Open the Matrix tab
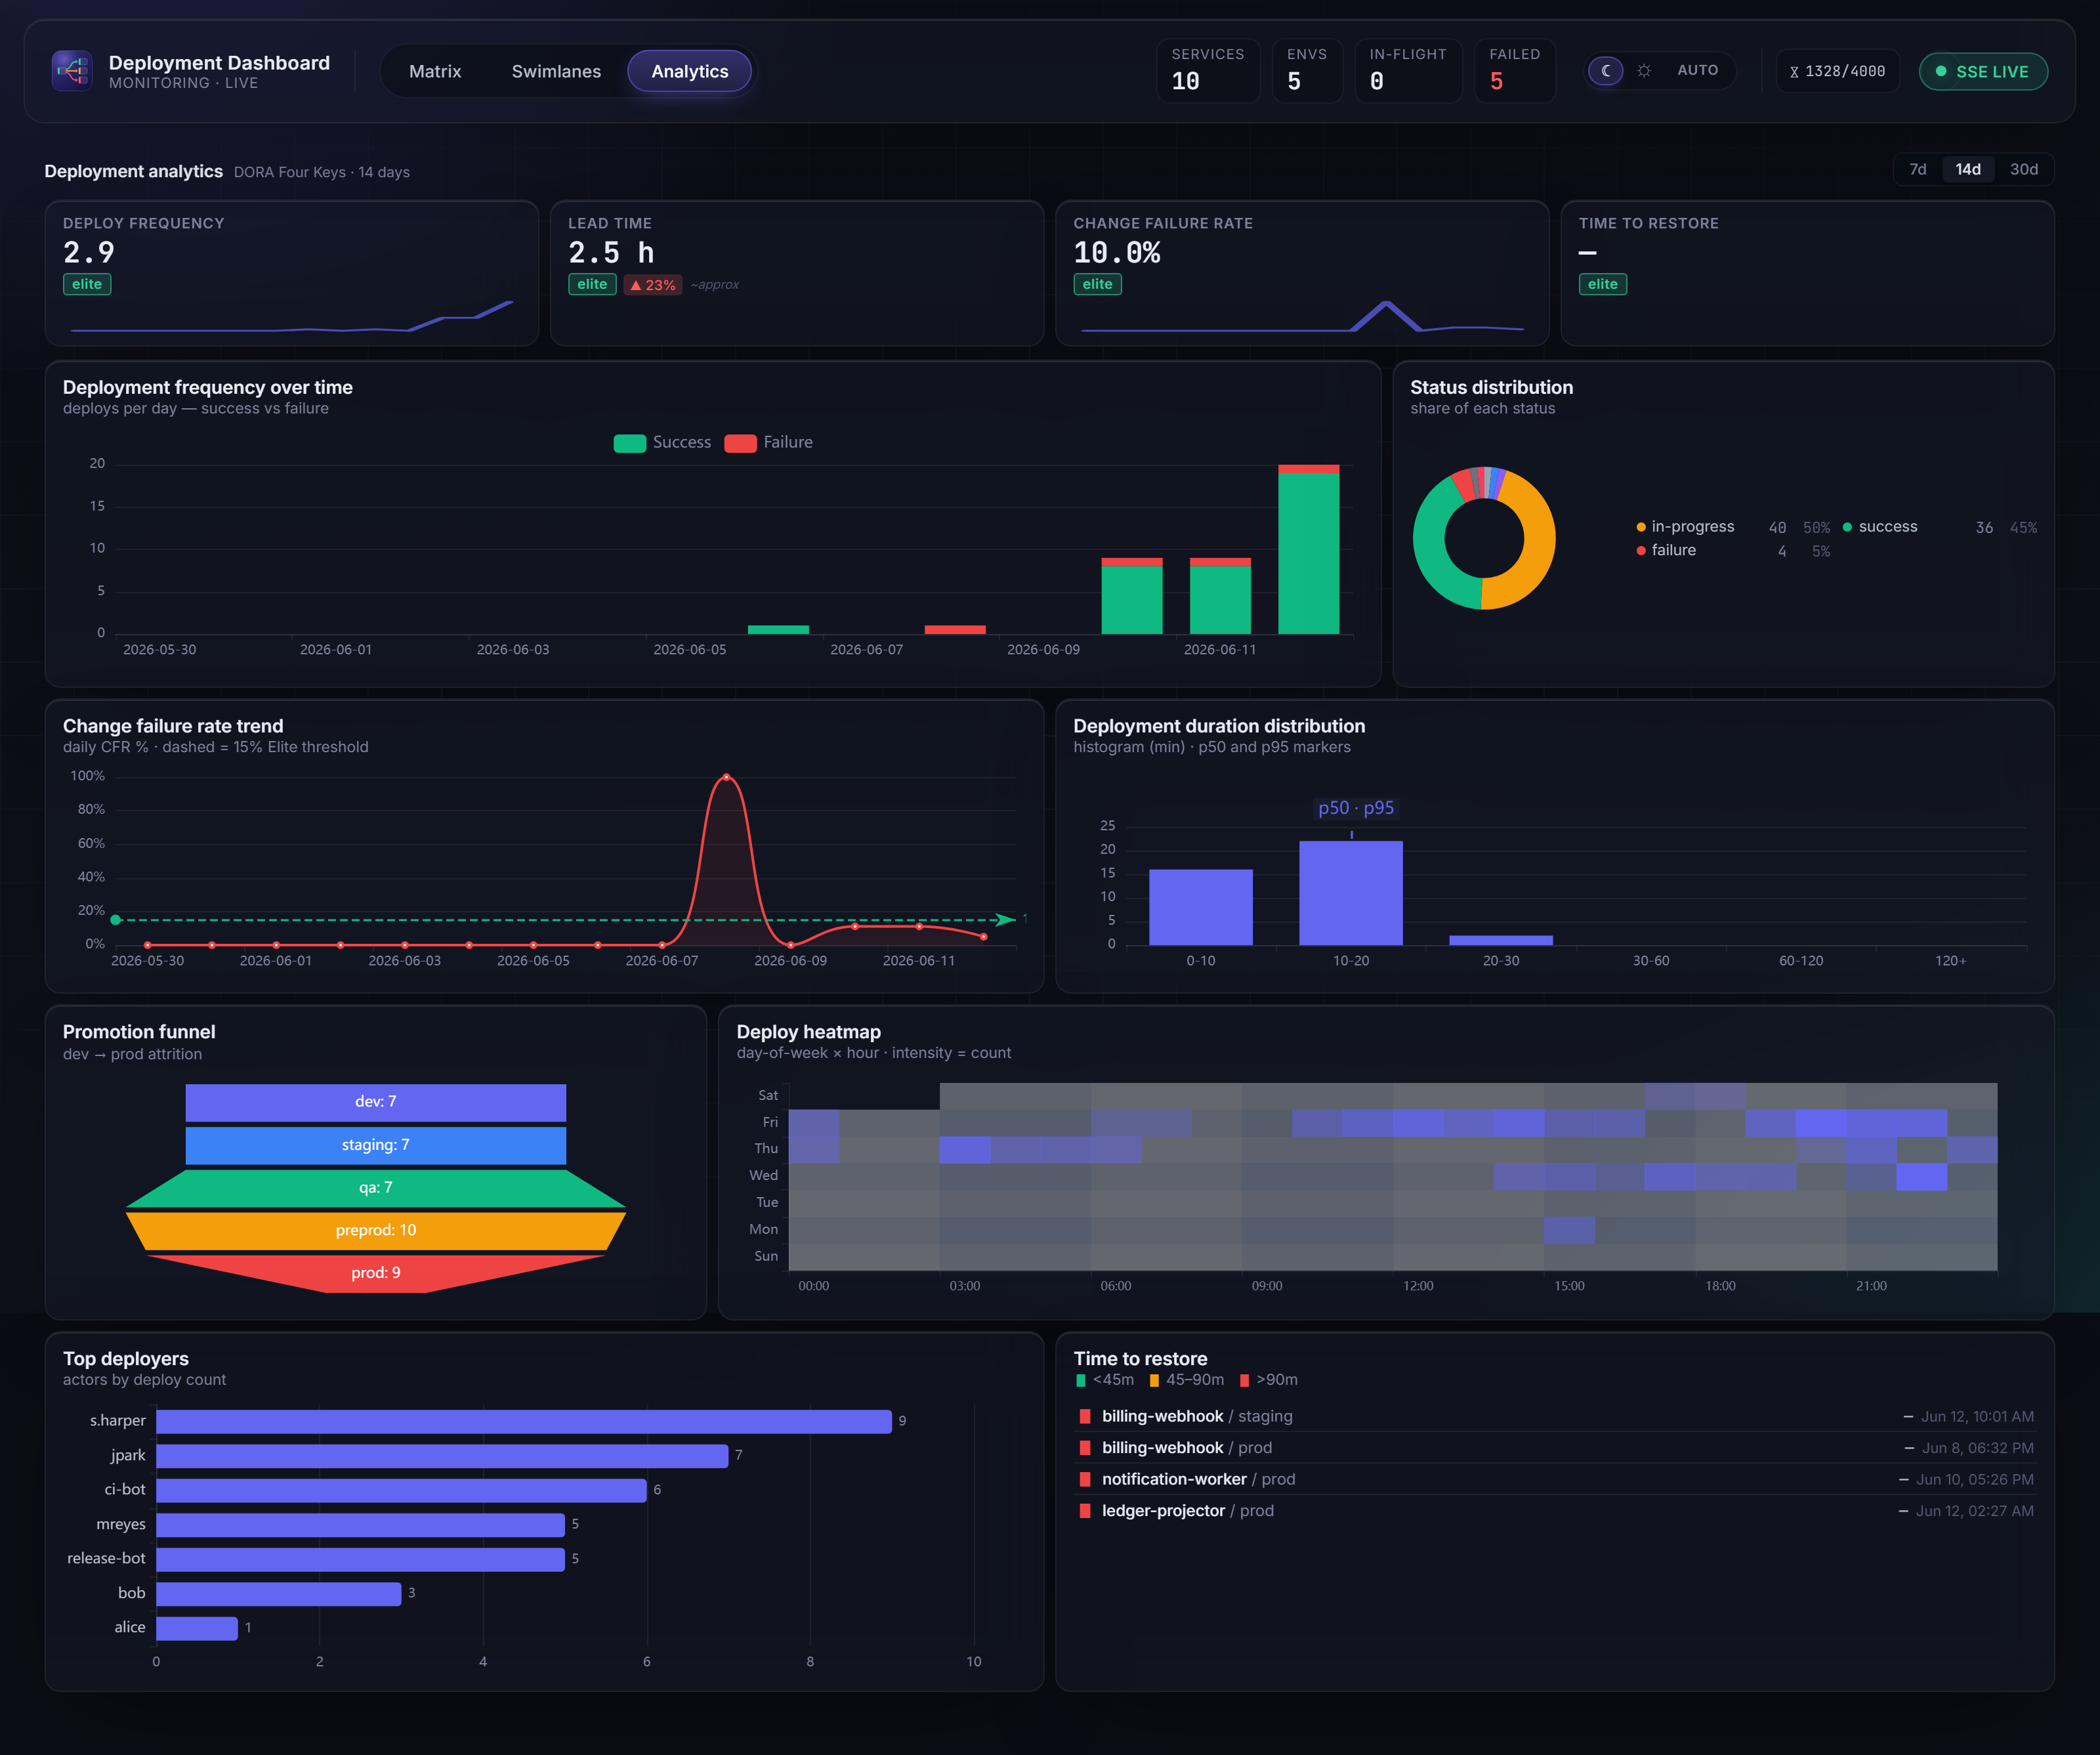This screenshot has height=1755, width=2100. (x=435, y=71)
